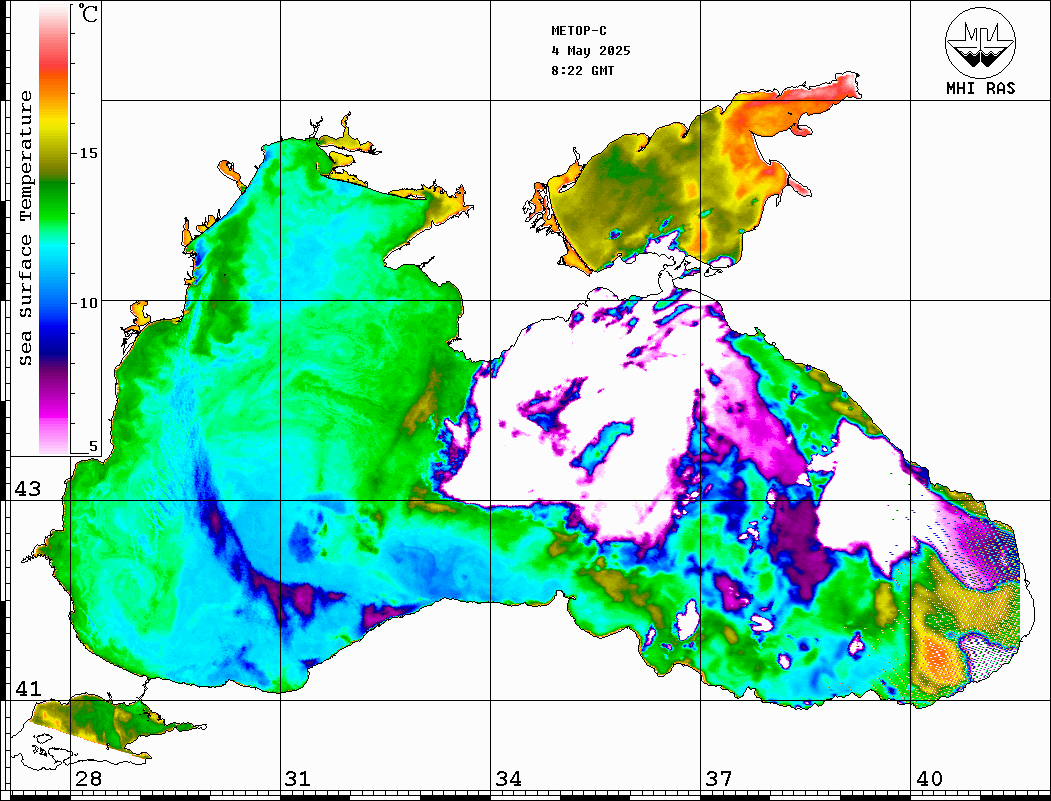Click the '5' tick on the color scale
The image size is (1051, 801).
[93, 446]
